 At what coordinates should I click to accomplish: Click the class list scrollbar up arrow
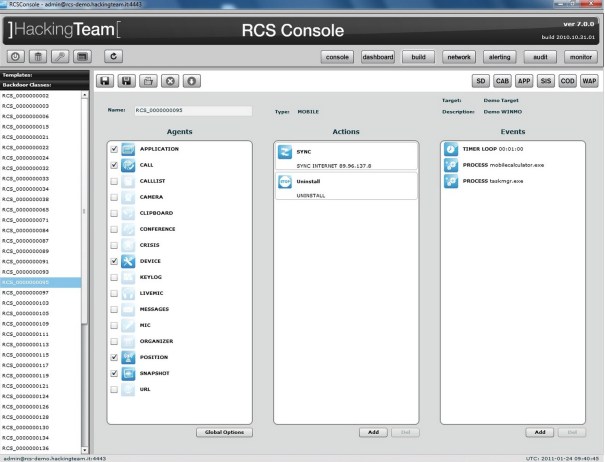85,95
